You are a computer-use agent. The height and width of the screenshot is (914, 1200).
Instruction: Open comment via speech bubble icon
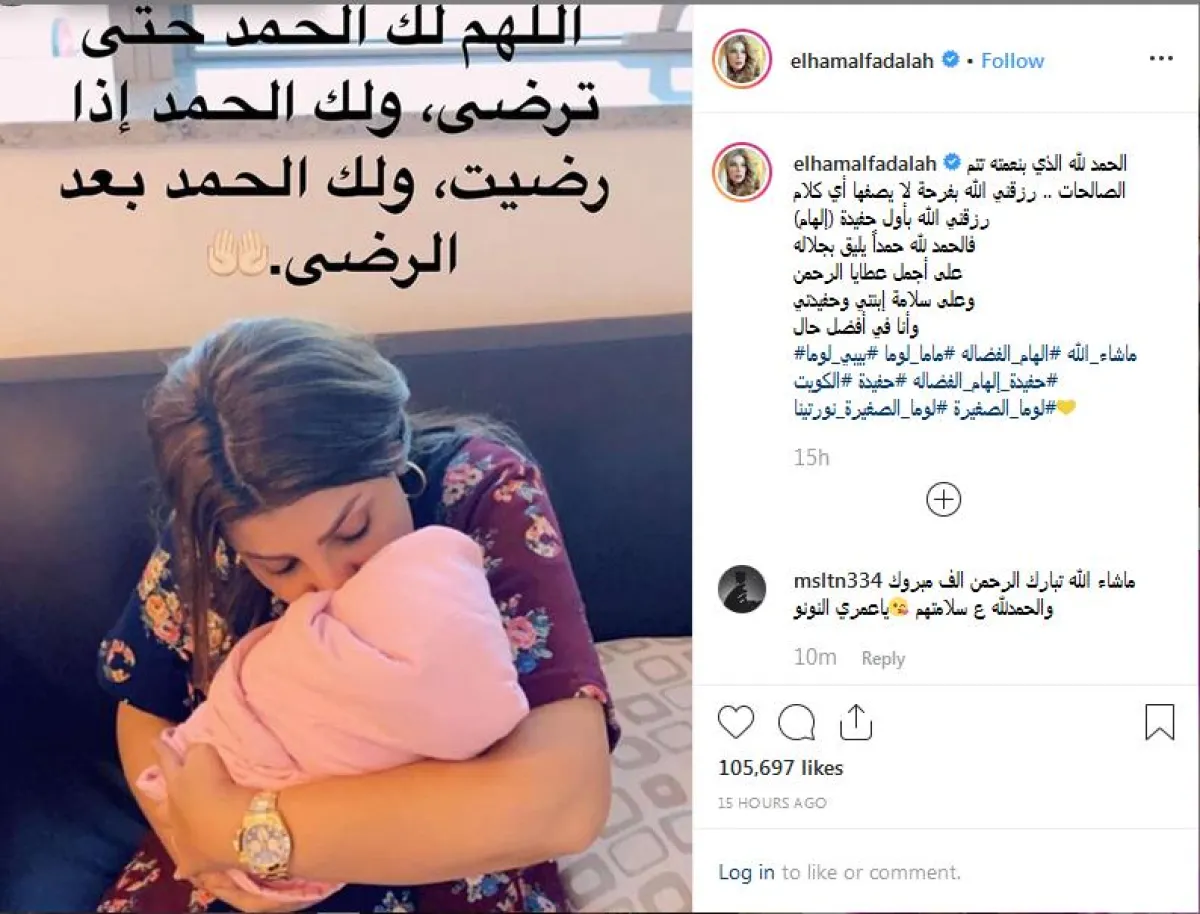tap(796, 721)
